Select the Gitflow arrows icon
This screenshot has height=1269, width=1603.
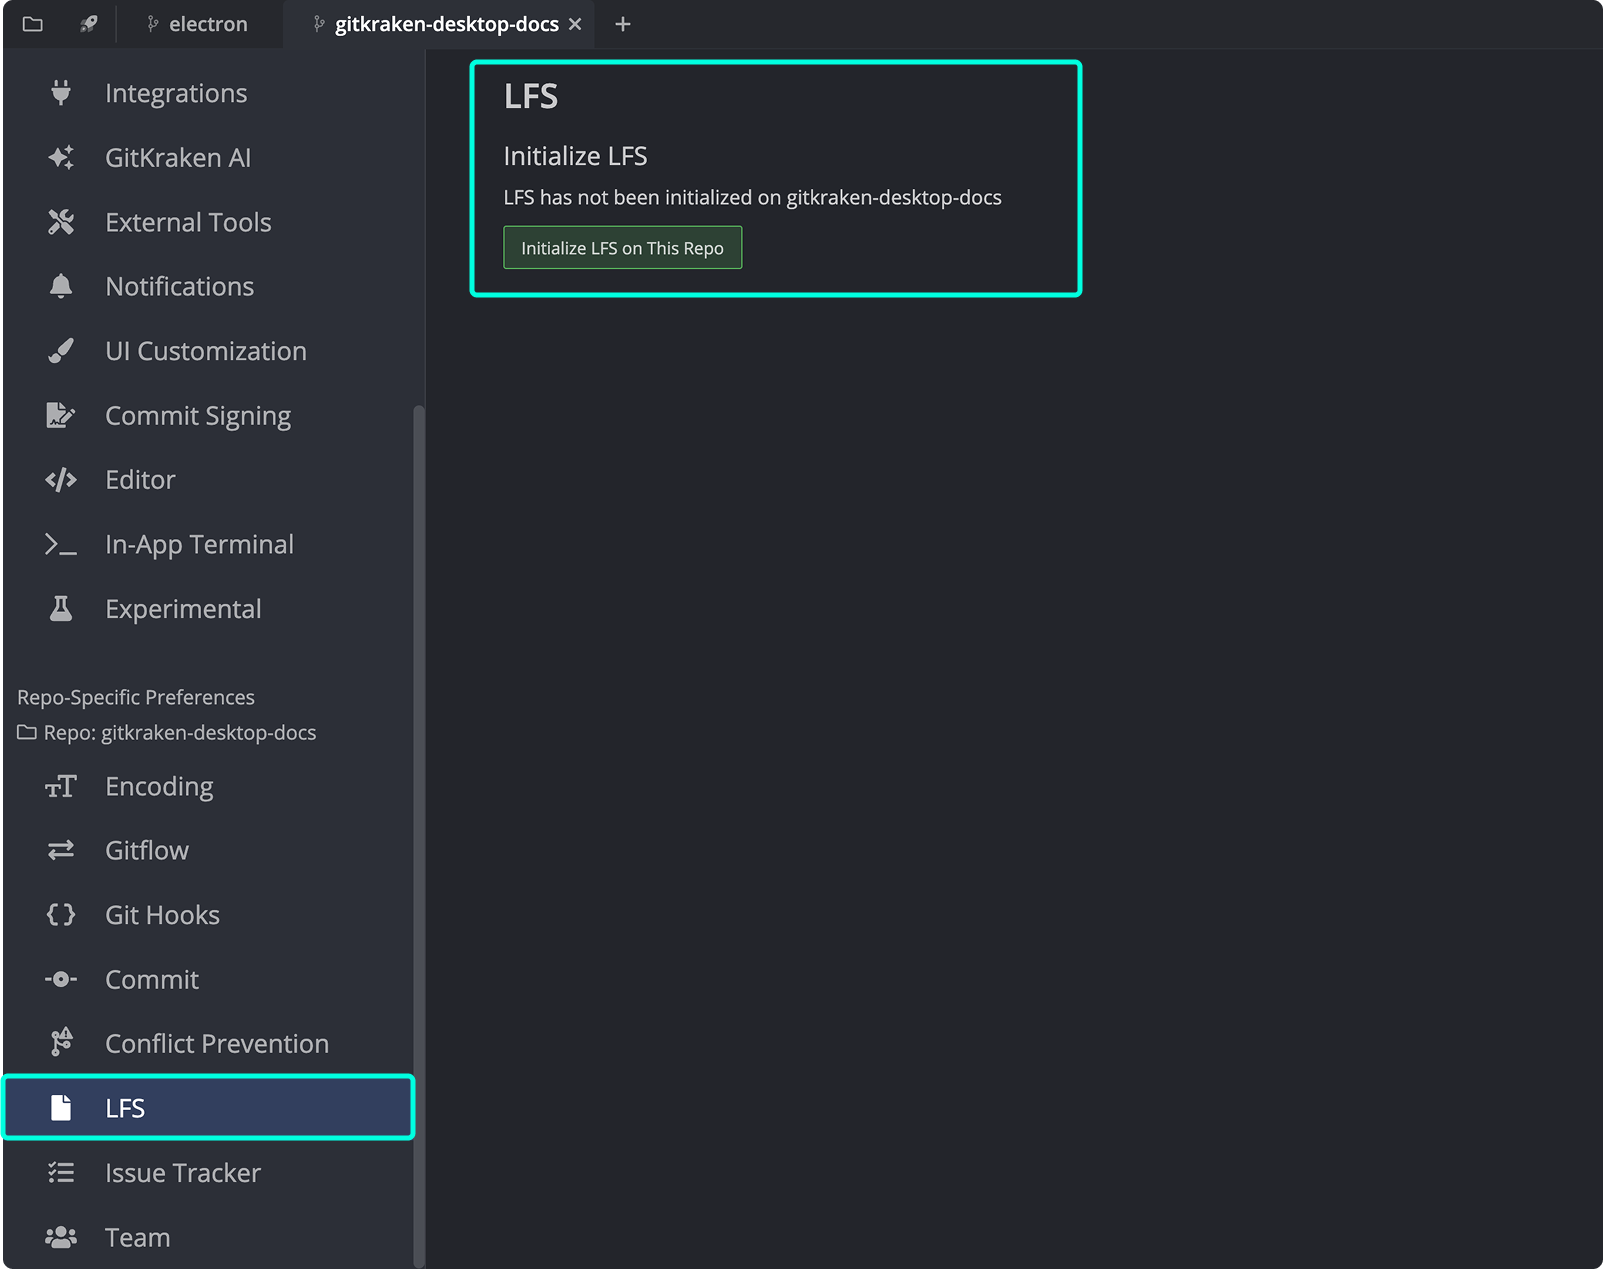(60, 849)
